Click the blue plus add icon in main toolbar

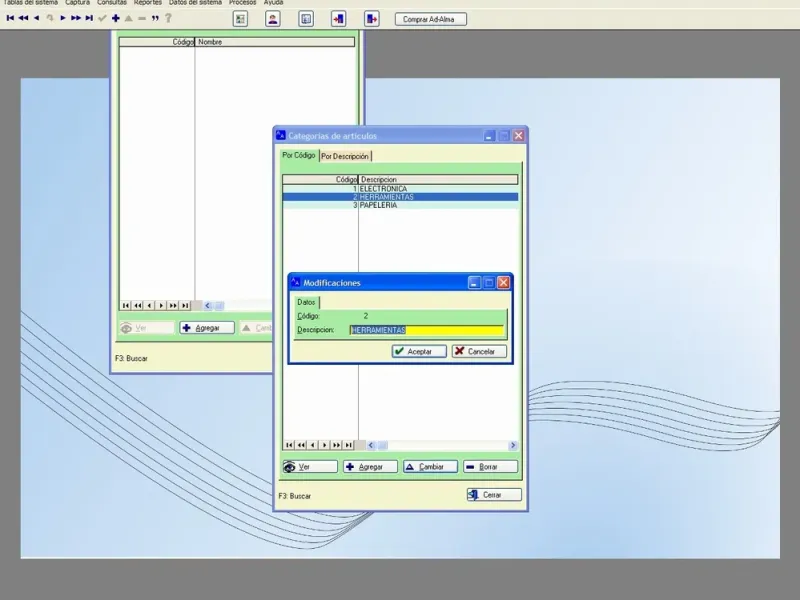tap(116, 18)
